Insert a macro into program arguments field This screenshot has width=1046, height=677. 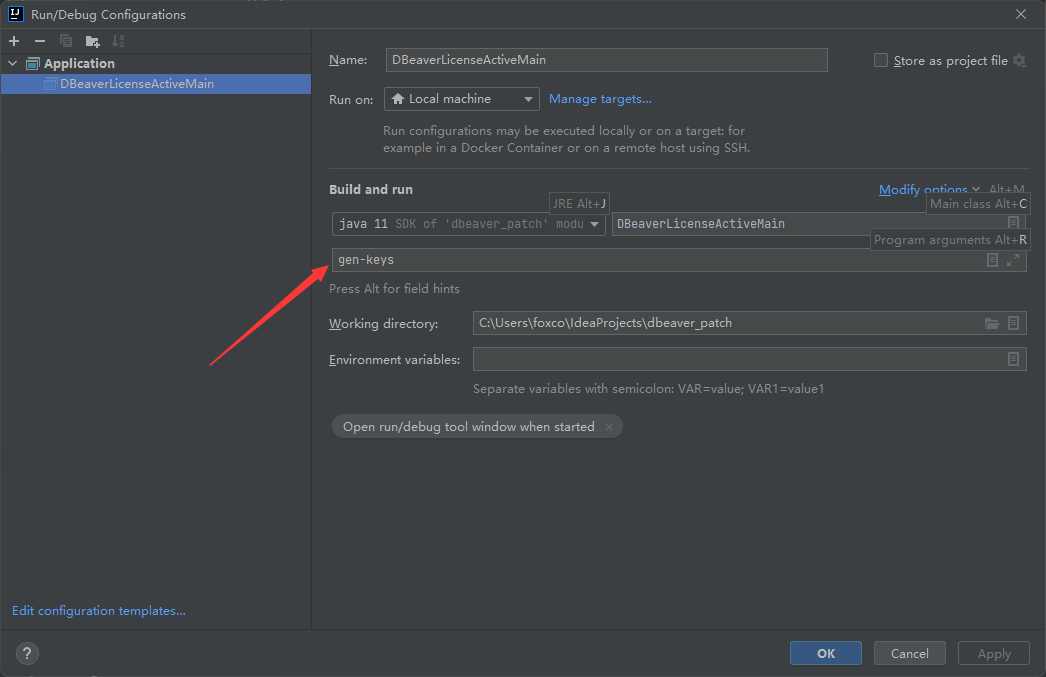tap(992, 260)
